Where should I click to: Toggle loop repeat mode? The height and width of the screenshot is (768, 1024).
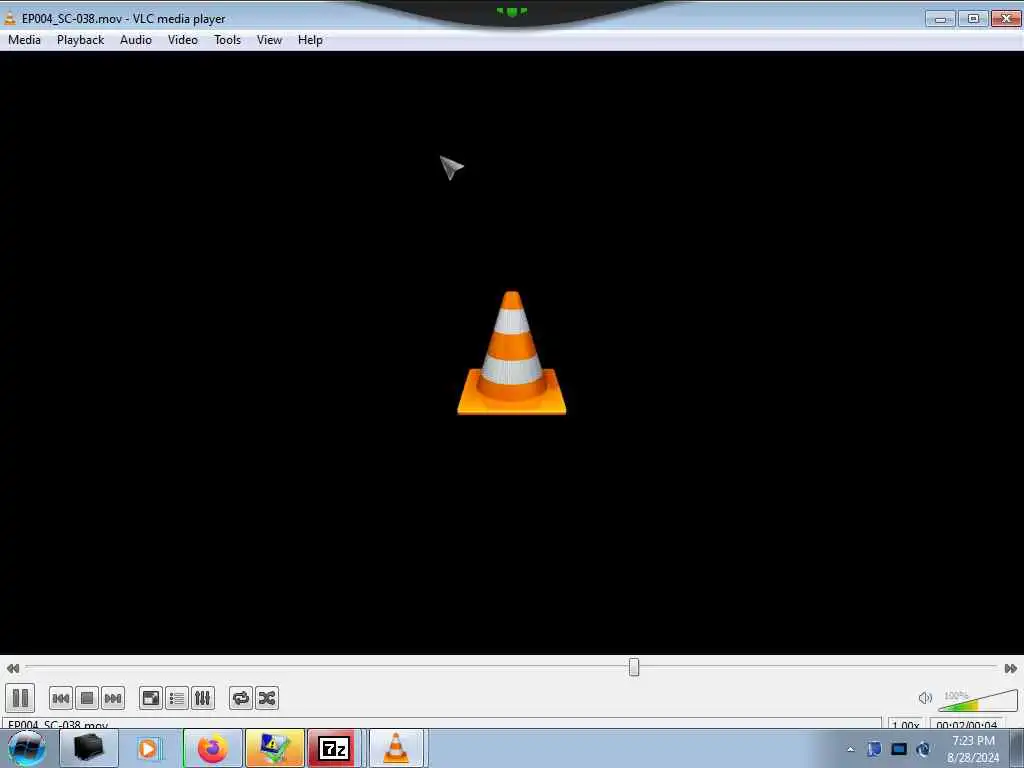241,698
